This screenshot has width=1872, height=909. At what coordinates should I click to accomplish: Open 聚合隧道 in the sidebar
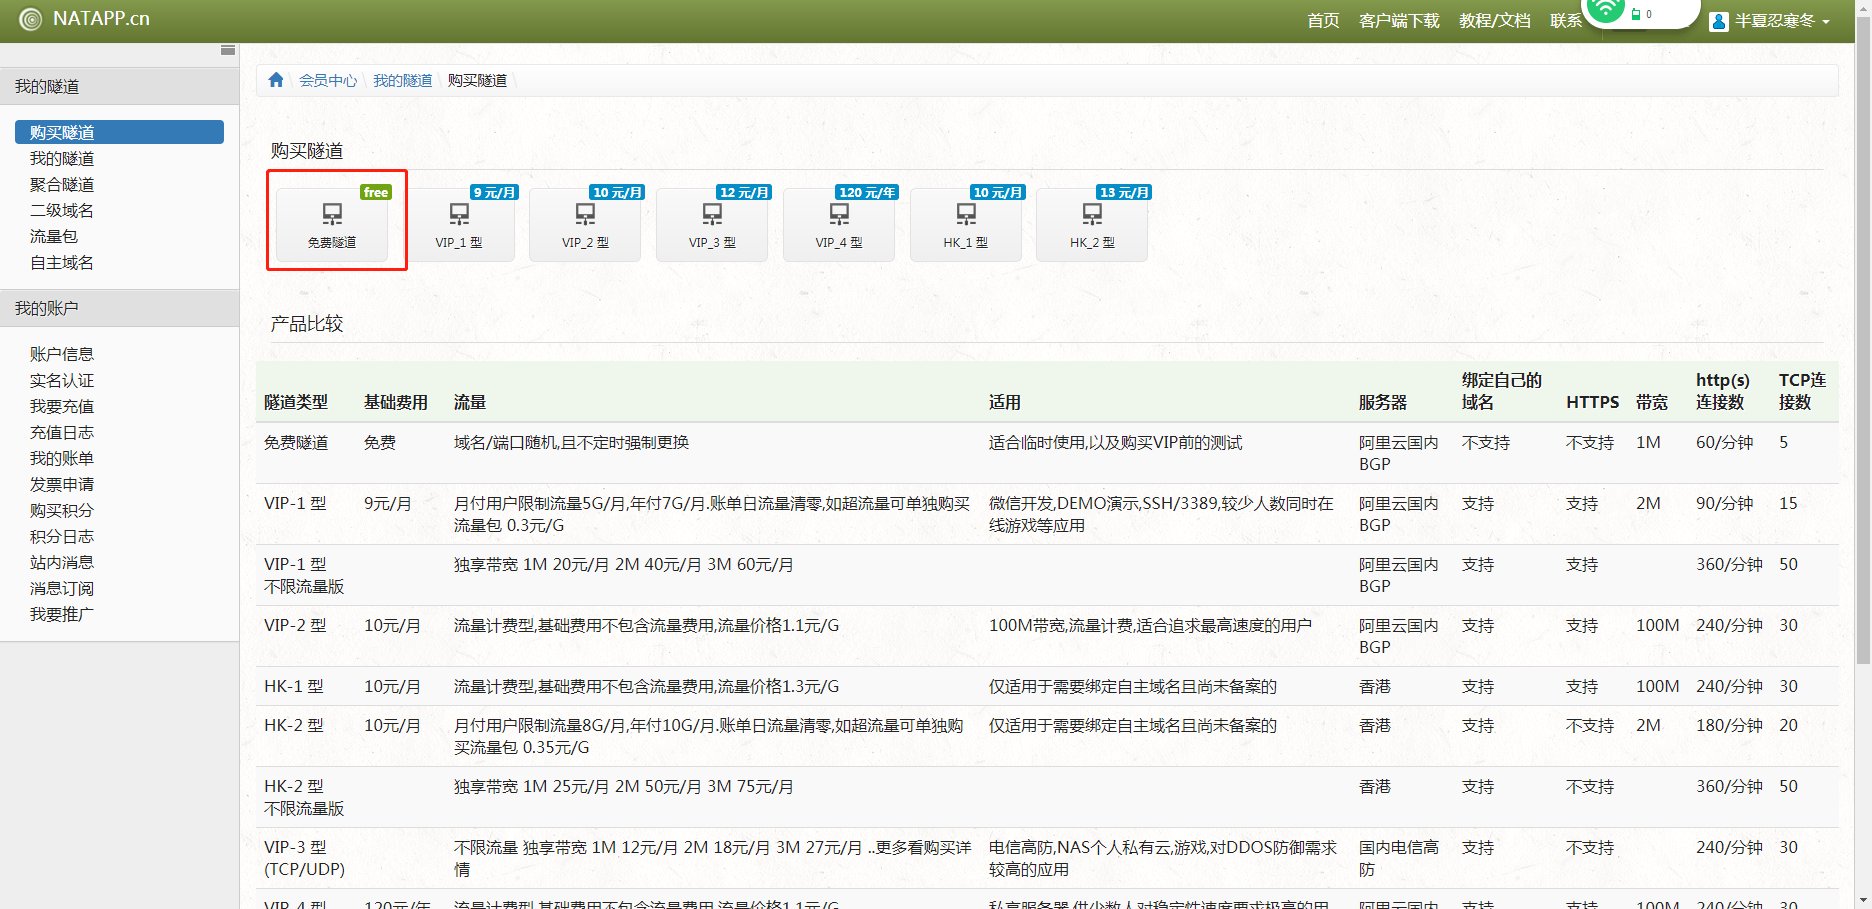pyautogui.click(x=62, y=184)
